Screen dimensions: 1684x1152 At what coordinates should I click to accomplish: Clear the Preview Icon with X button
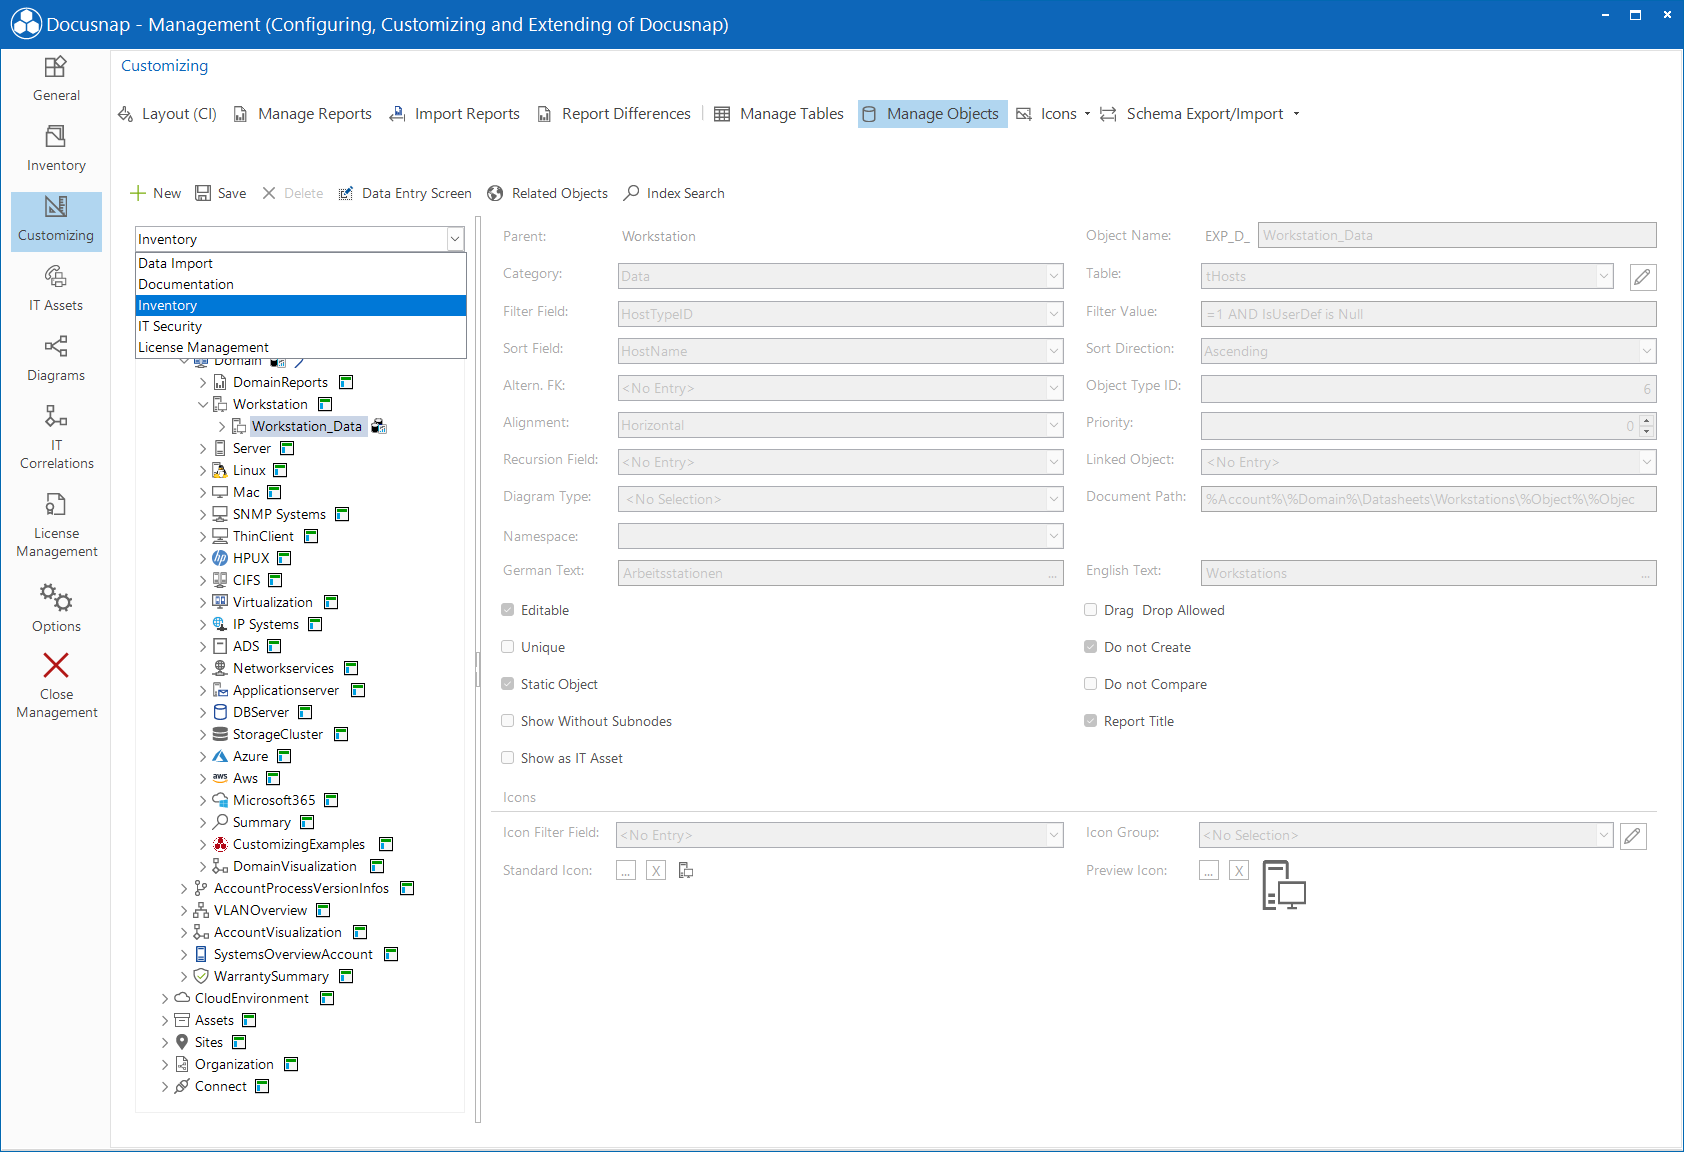pyautogui.click(x=1239, y=871)
